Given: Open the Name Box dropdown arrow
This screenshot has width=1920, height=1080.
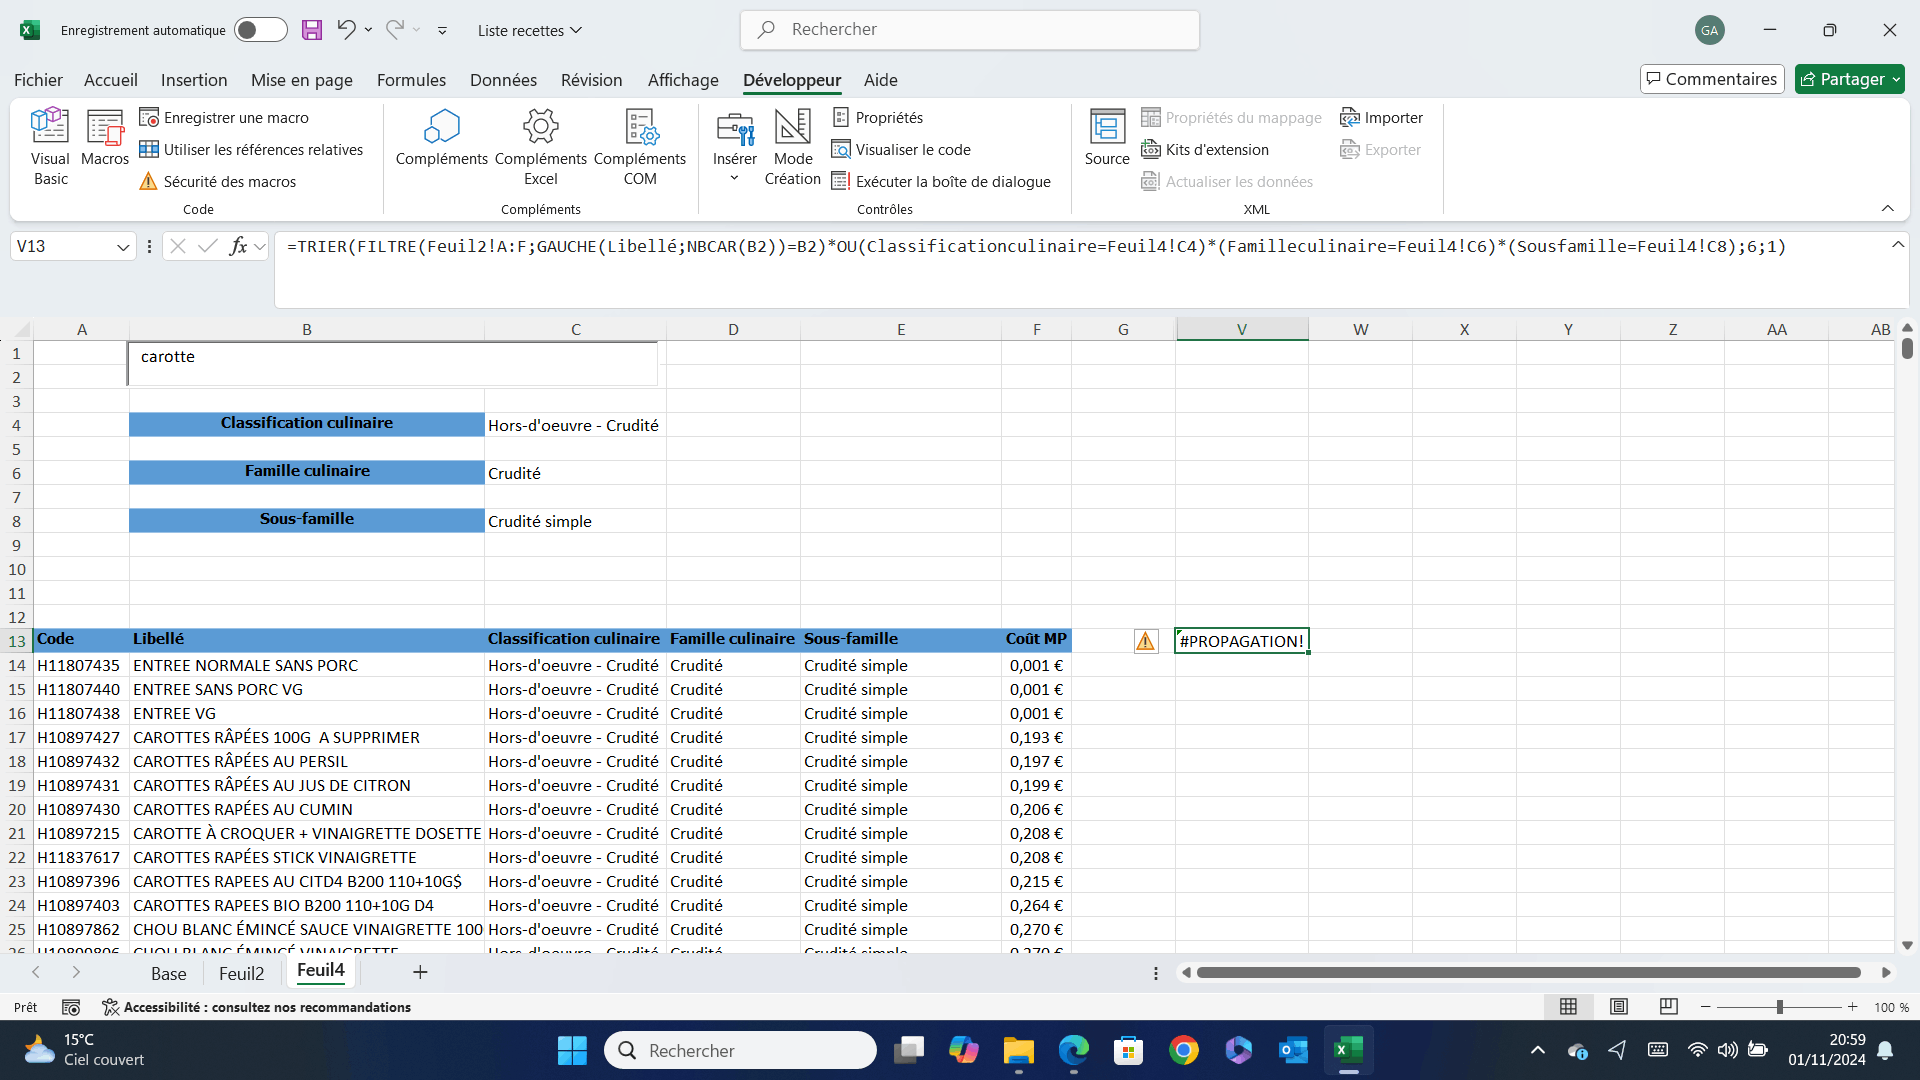Looking at the screenshot, I should (123, 247).
